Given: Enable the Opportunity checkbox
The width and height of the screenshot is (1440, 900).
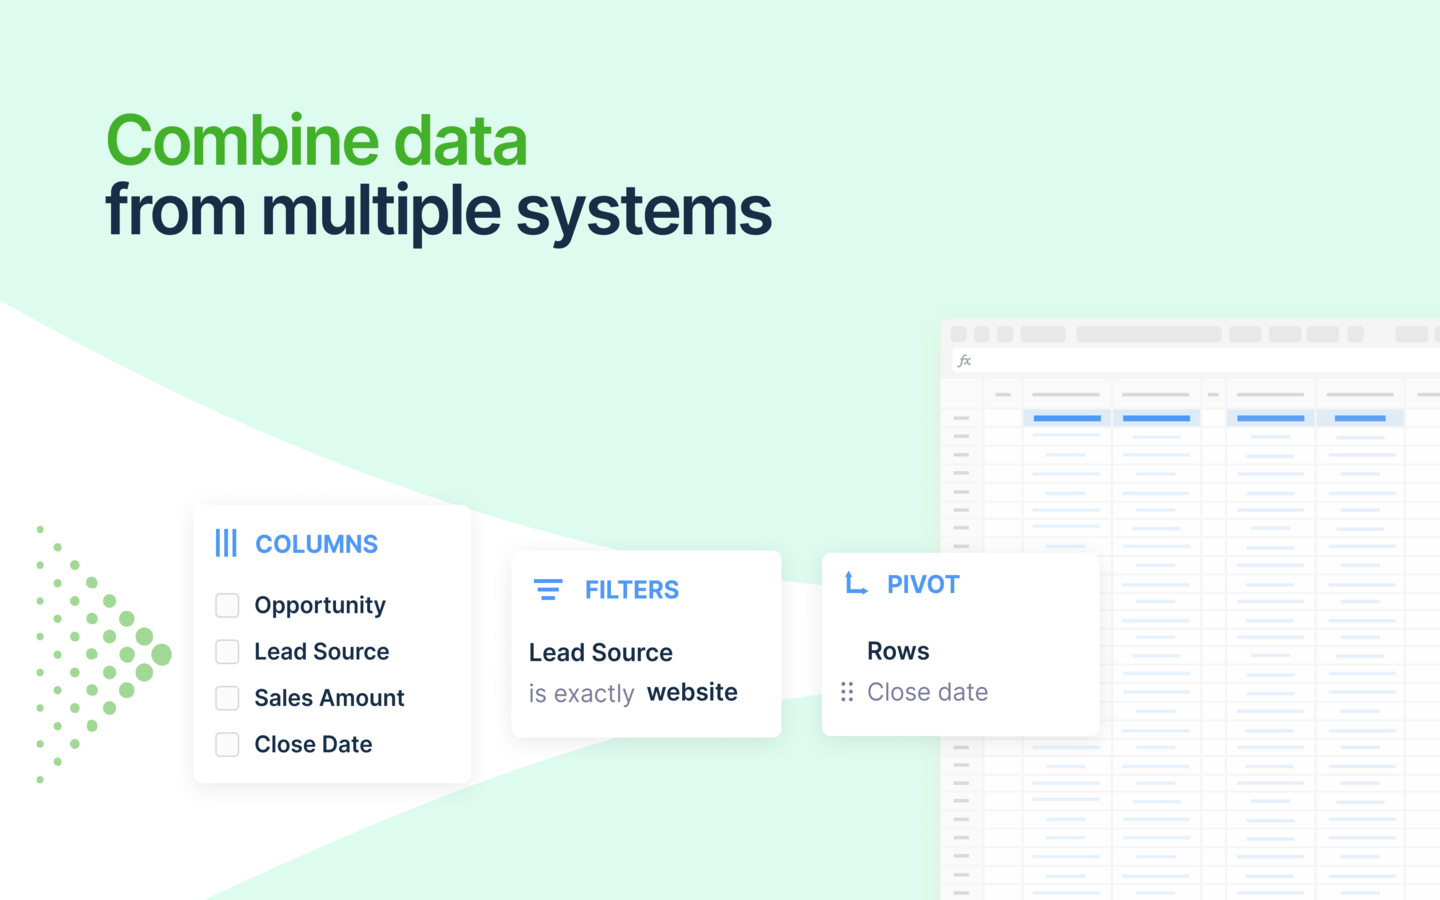Looking at the screenshot, I should (x=227, y=605).
